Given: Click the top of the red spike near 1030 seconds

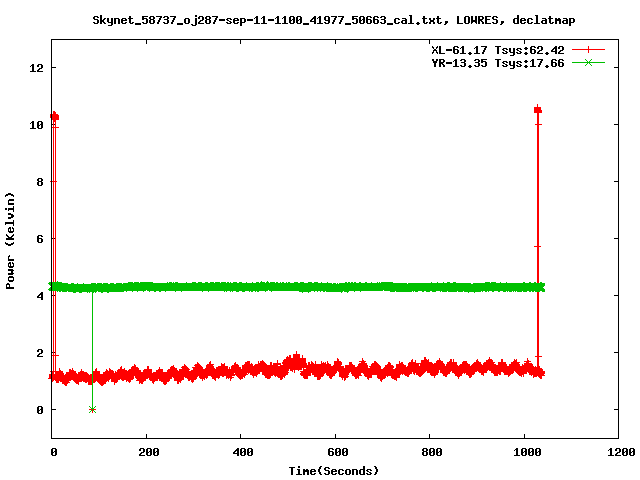Looking at the screenshot, I should 538,110.
